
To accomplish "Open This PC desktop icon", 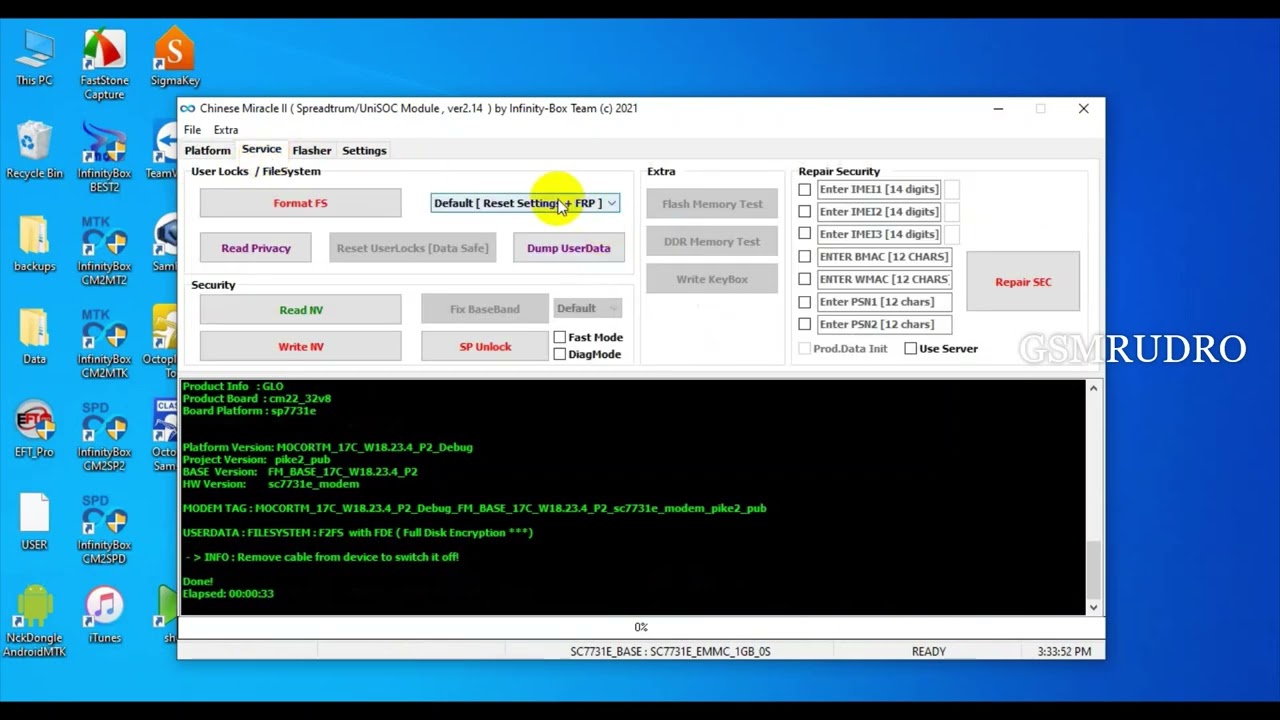I will (x=34, y=58).
